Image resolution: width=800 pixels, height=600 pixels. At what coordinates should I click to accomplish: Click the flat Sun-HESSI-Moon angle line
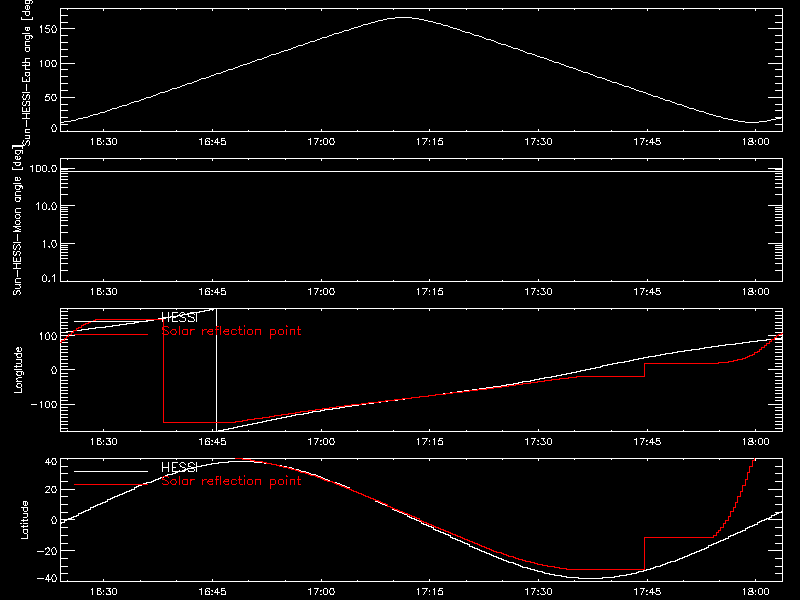pos(421,171)
